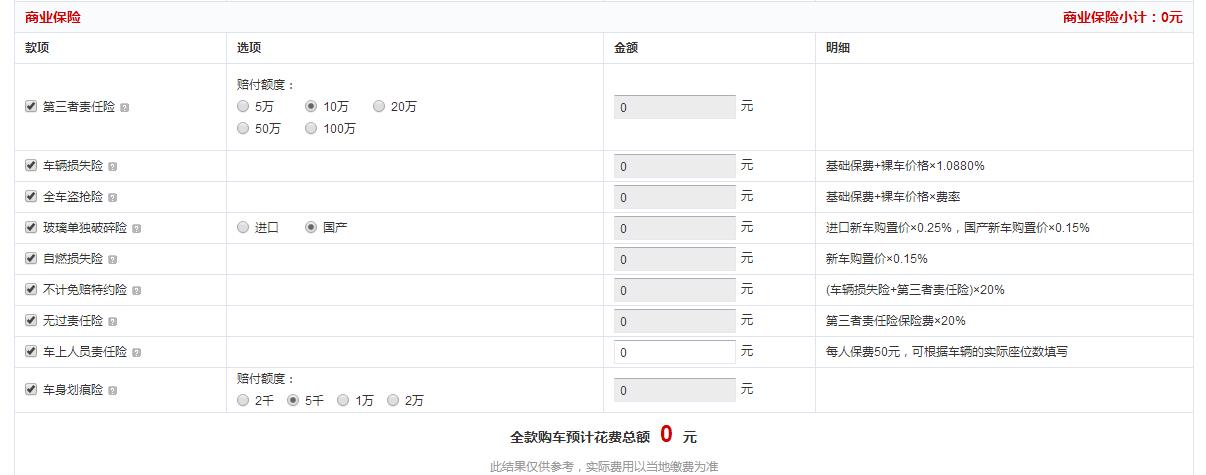
Task: Select 2千 scratch coverage amount
Action: tap(243, 400)
